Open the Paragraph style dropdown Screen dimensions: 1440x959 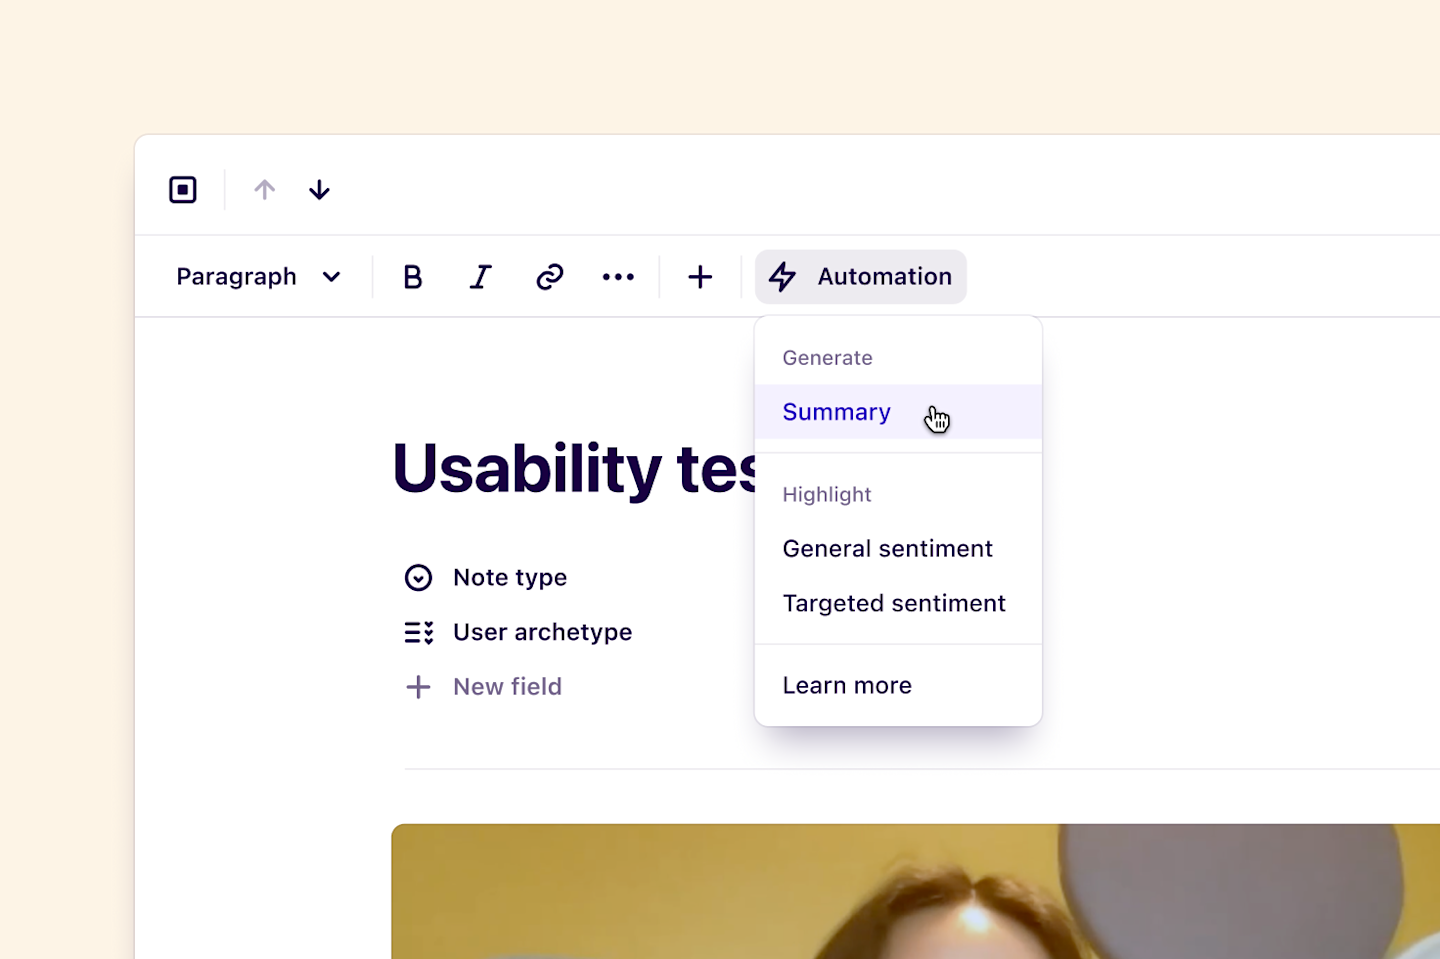coord(258,277)
